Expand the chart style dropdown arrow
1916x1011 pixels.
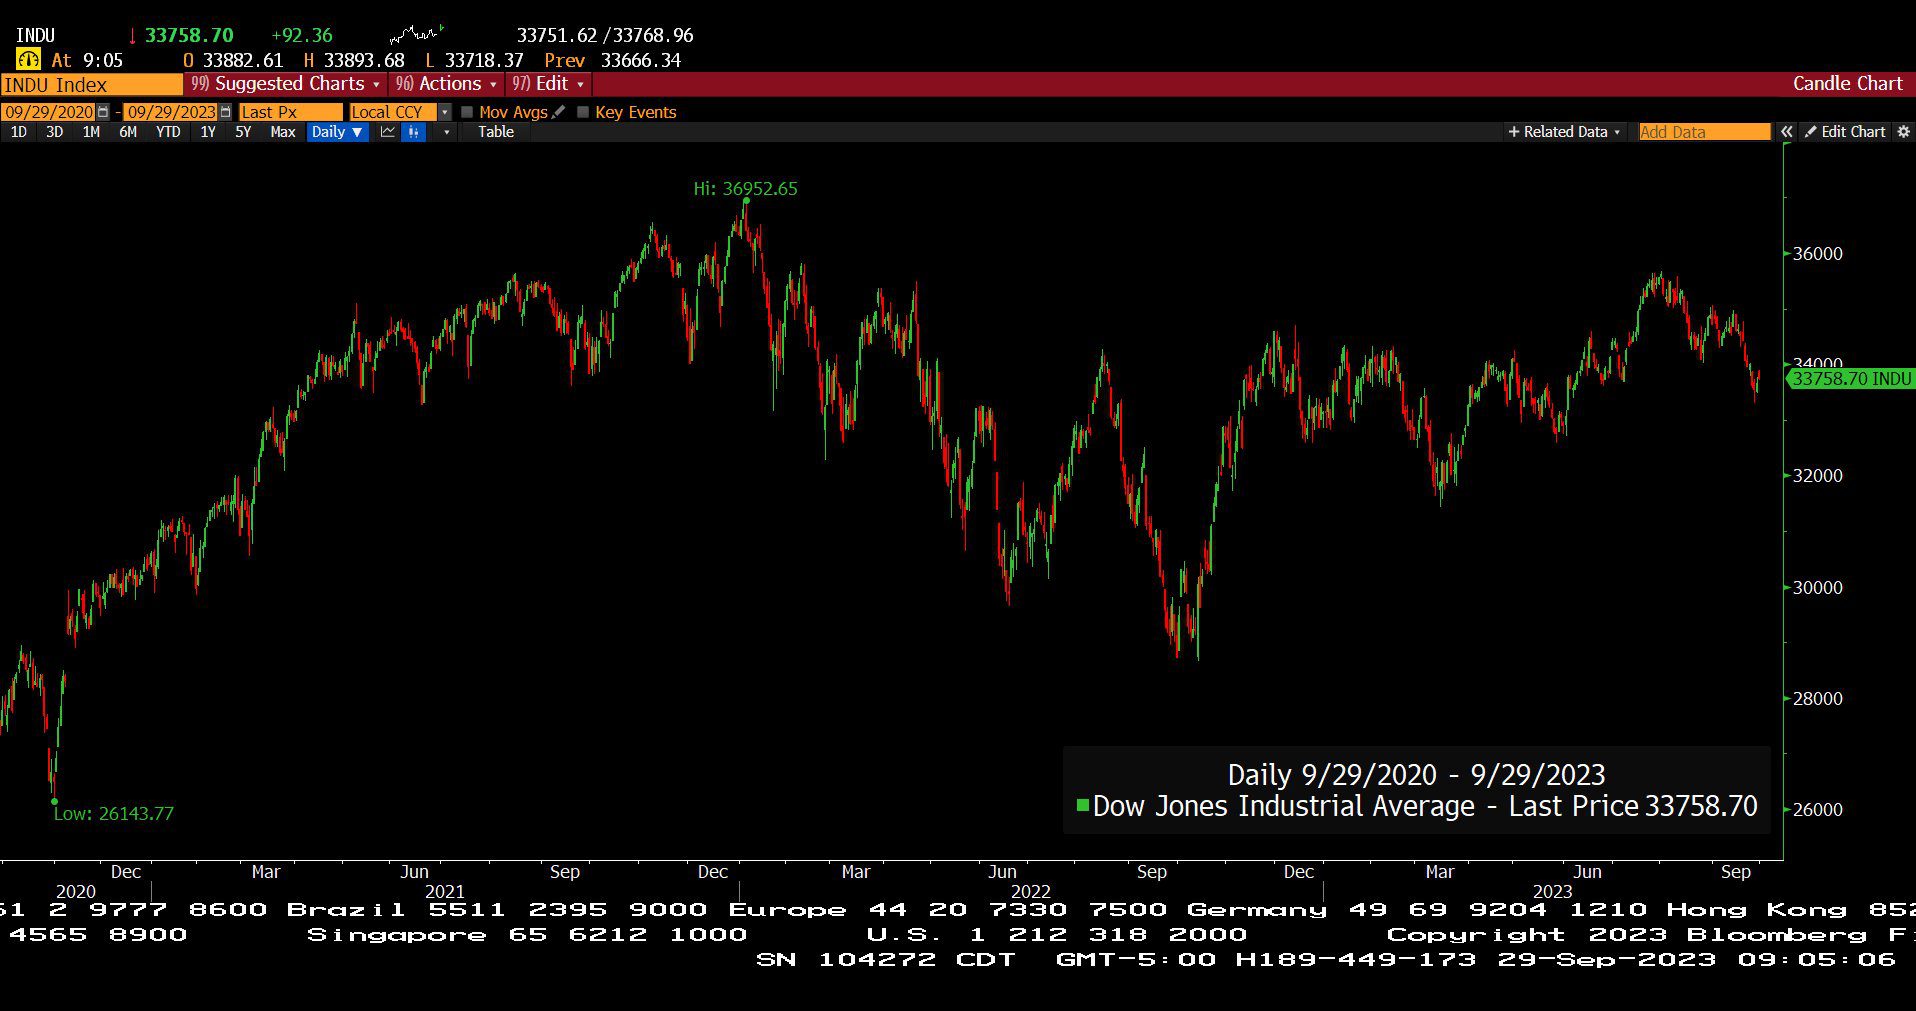pyautogui.click(x=446, y=132)
